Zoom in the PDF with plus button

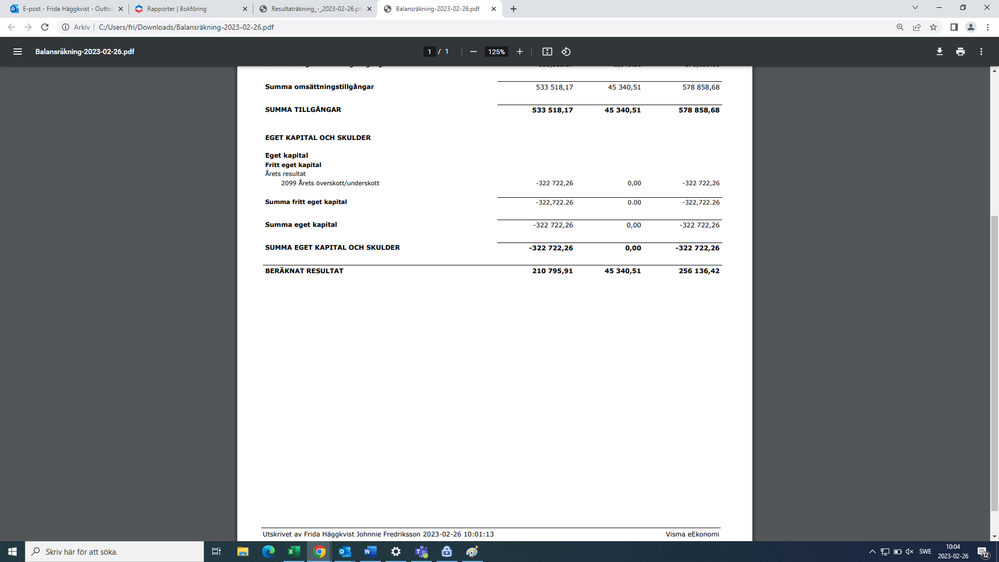[519, 51]
